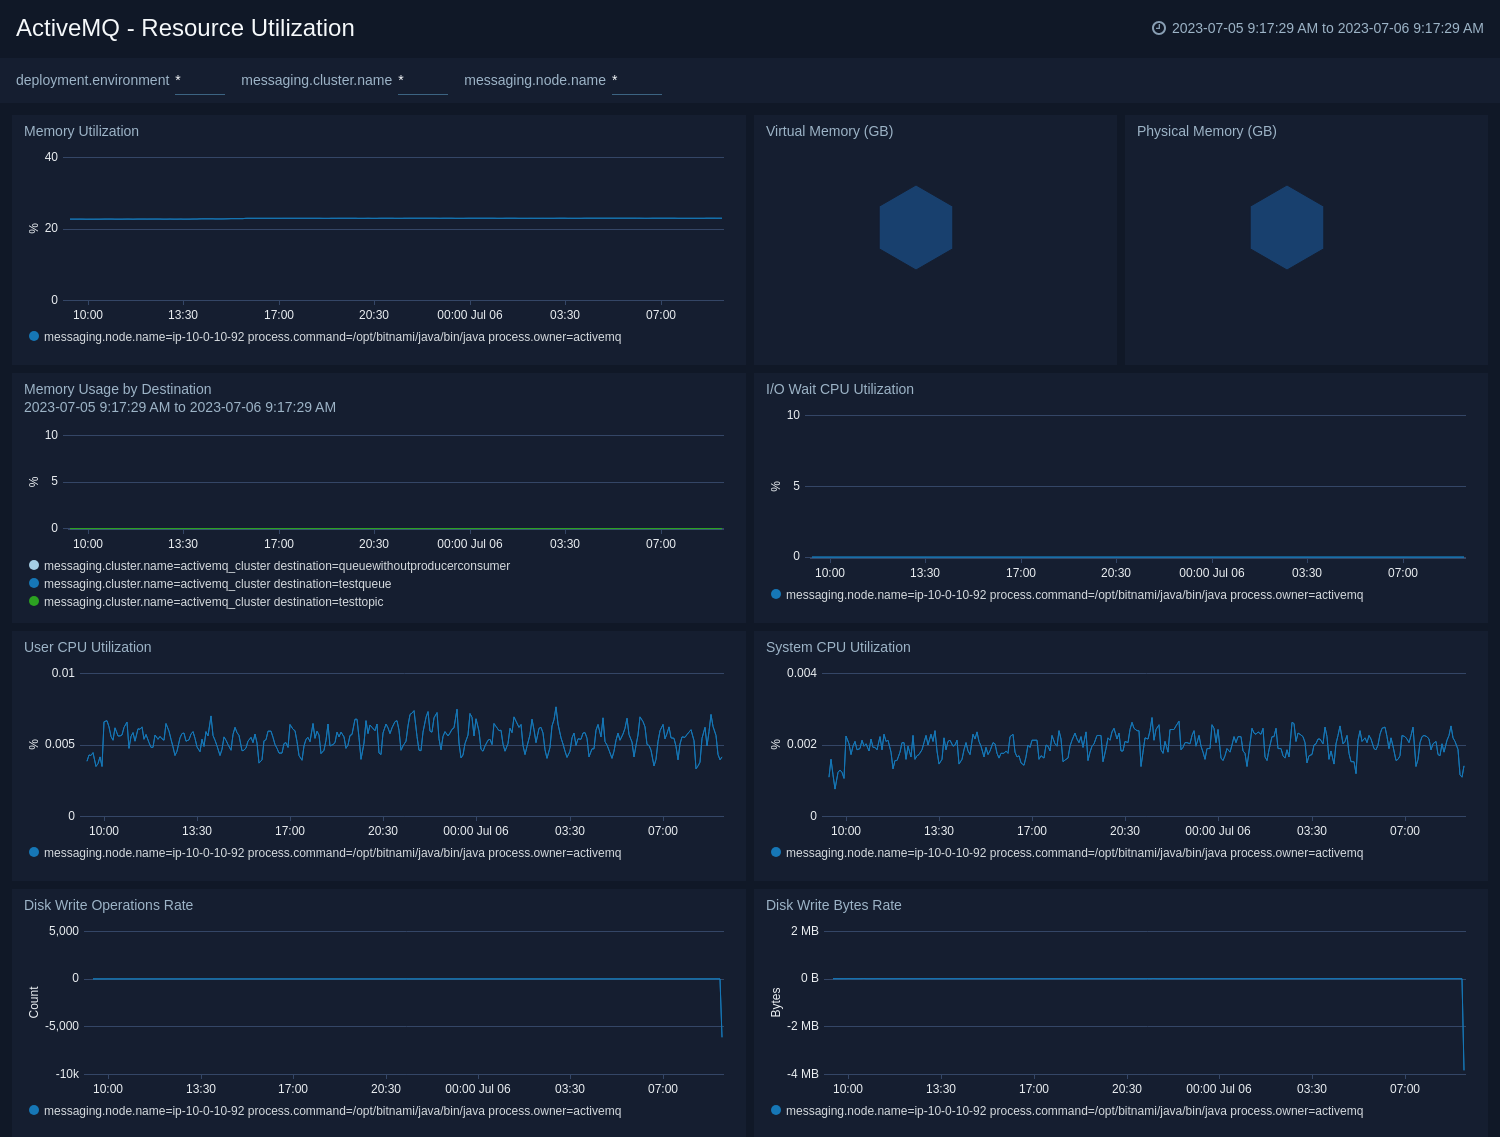Select the Memory Usage by Destination title
The width and height of the screenshot is (1500, 1137).
tap(117, 389)
